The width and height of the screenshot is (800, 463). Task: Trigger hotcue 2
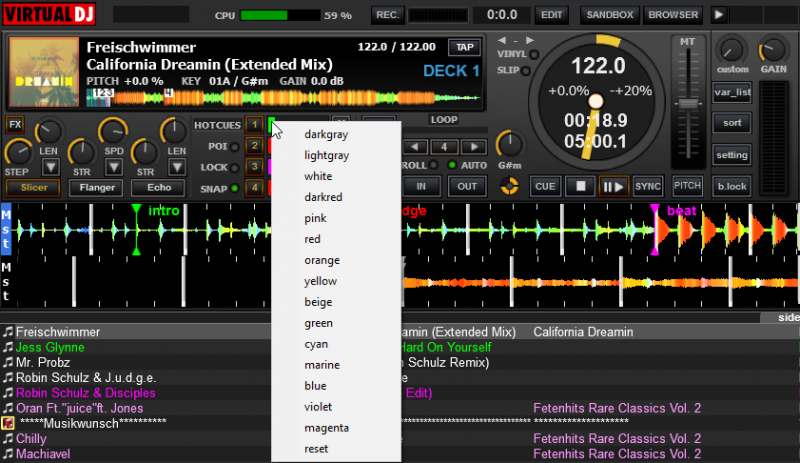point(255,145)
